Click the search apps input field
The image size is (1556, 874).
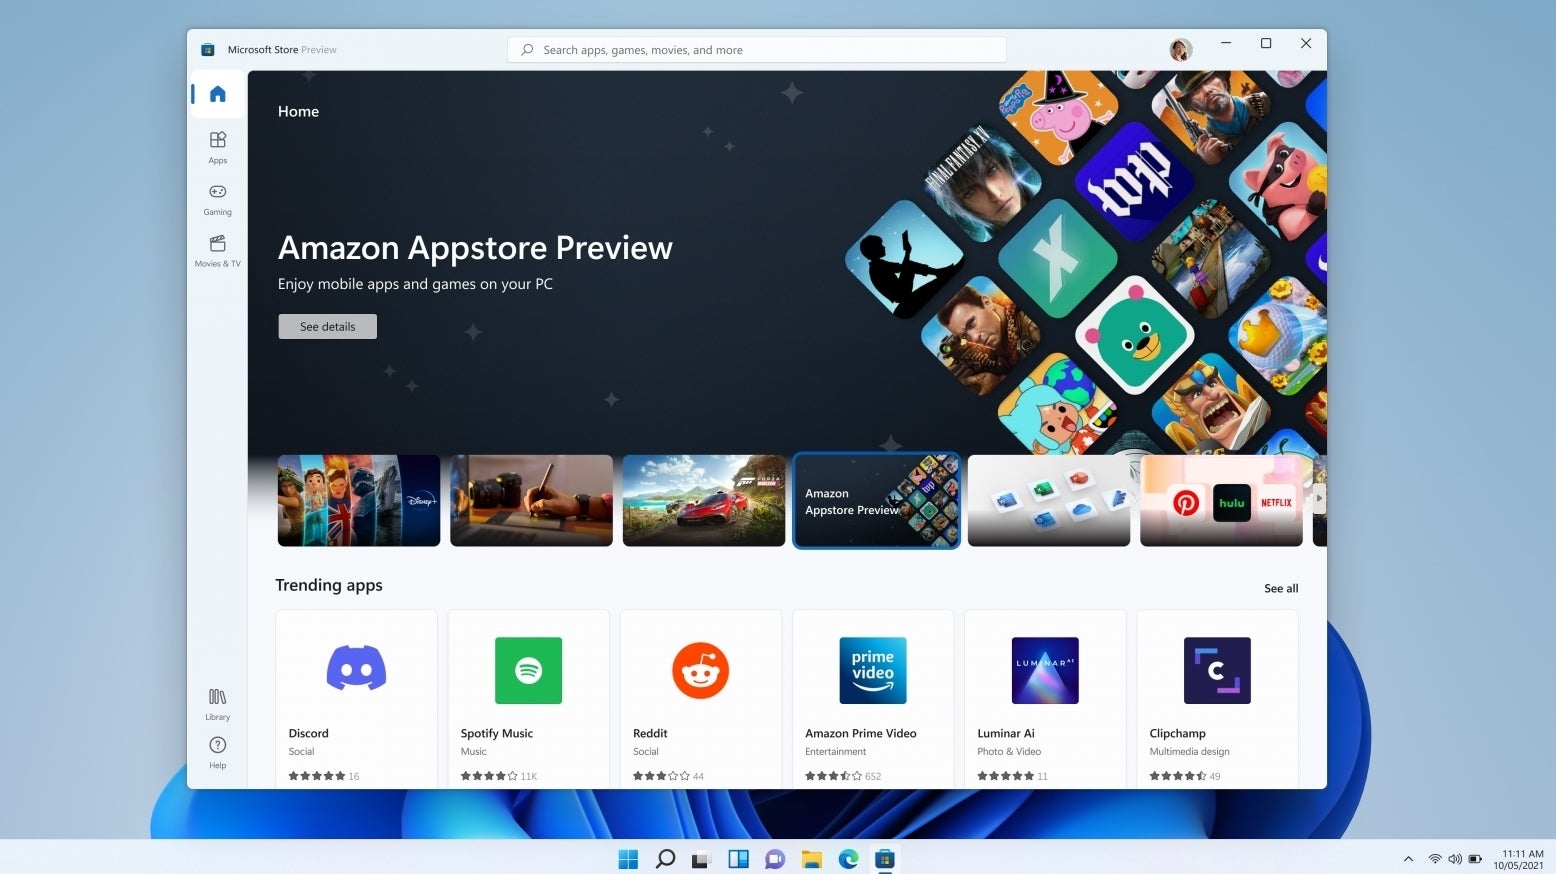pos(756,50)
